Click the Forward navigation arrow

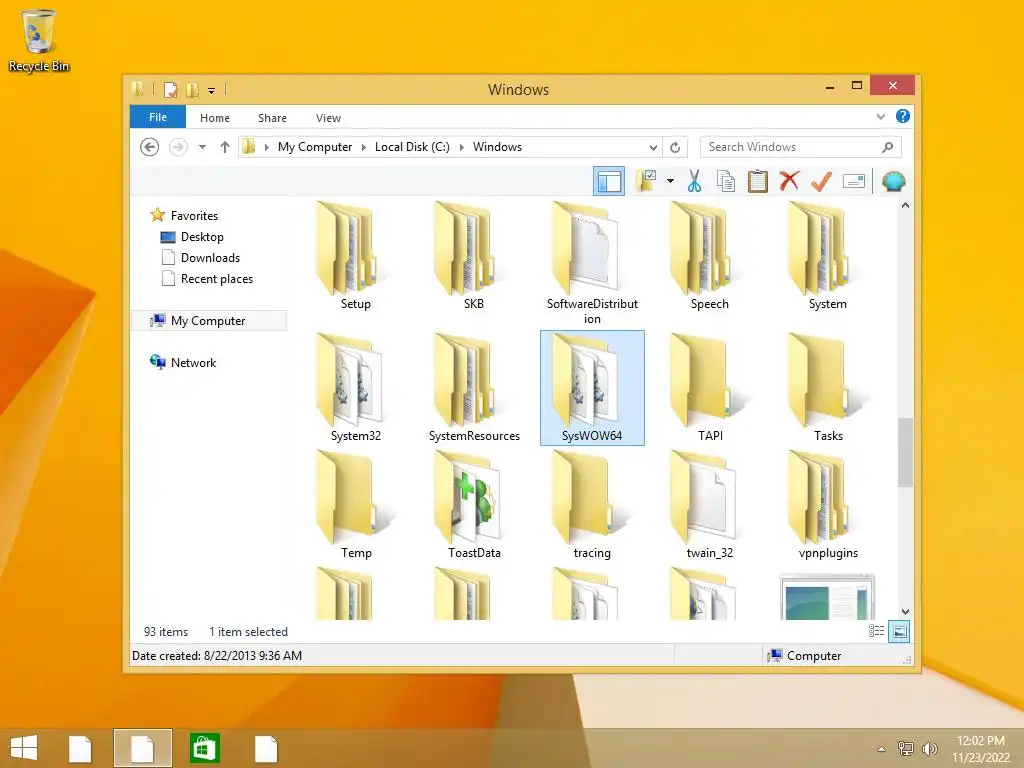point(178,147)
